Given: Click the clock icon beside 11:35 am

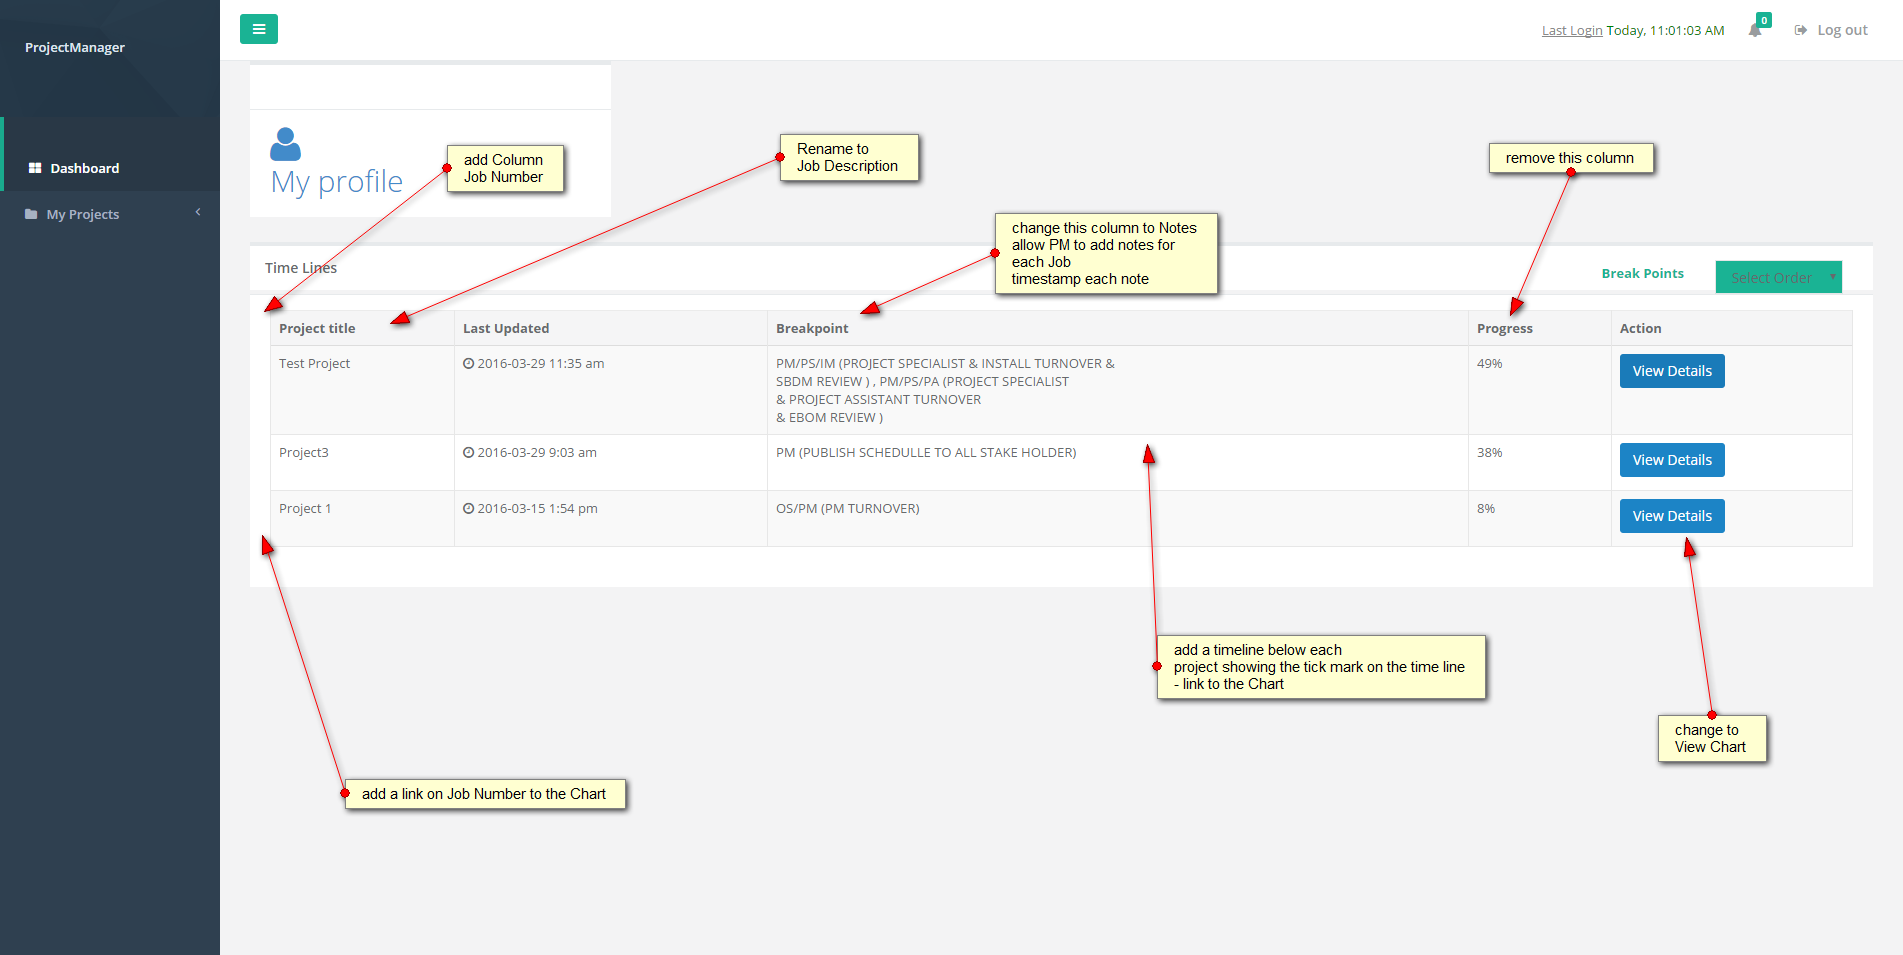Looking at the screenshot, I should pyautogui.click(x=468, y=363).
